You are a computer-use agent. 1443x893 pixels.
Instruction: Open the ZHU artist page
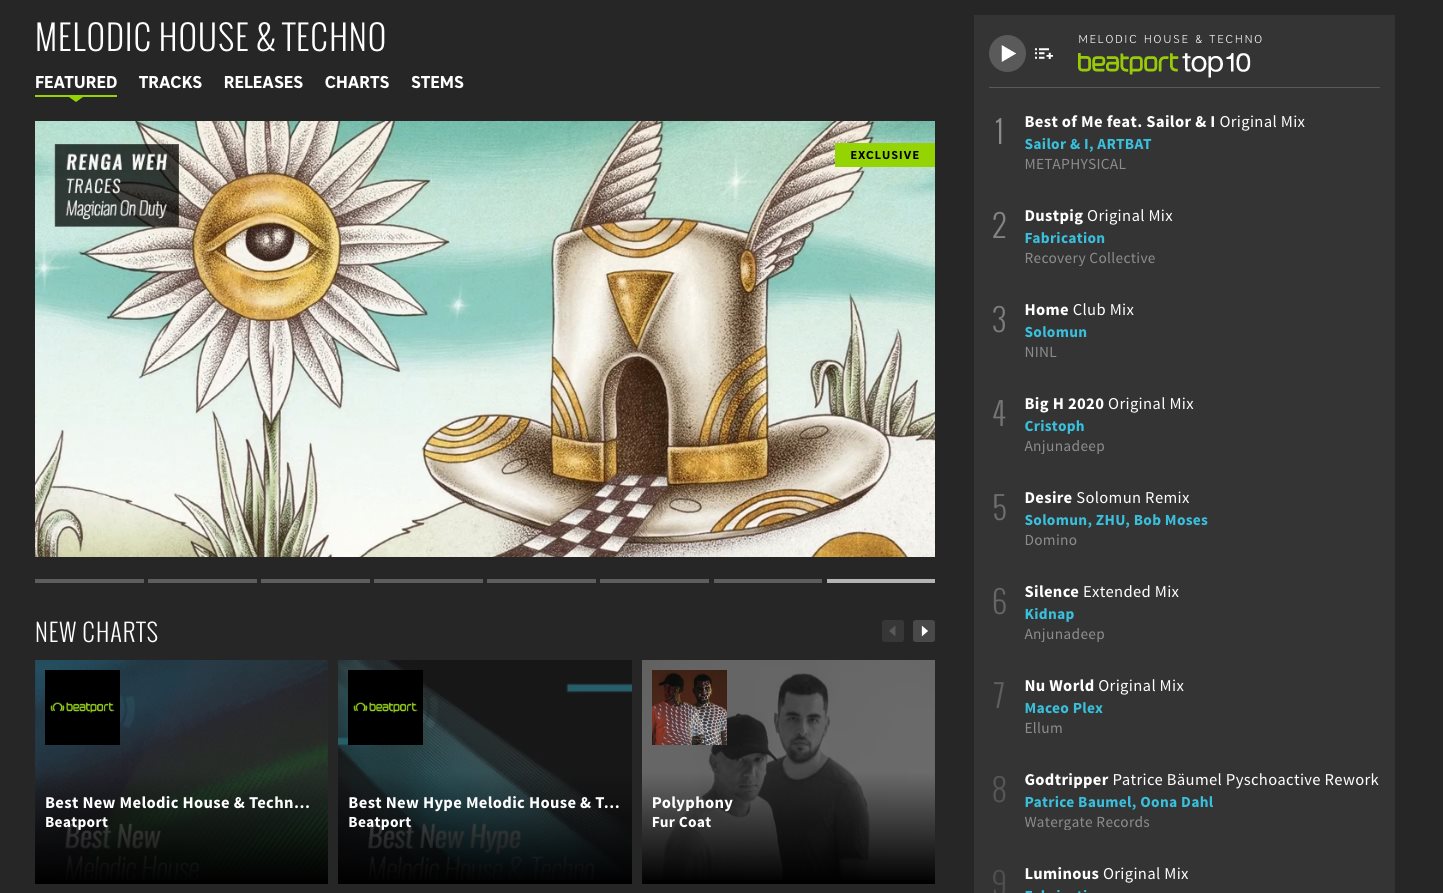click(x=1110, y=520)
